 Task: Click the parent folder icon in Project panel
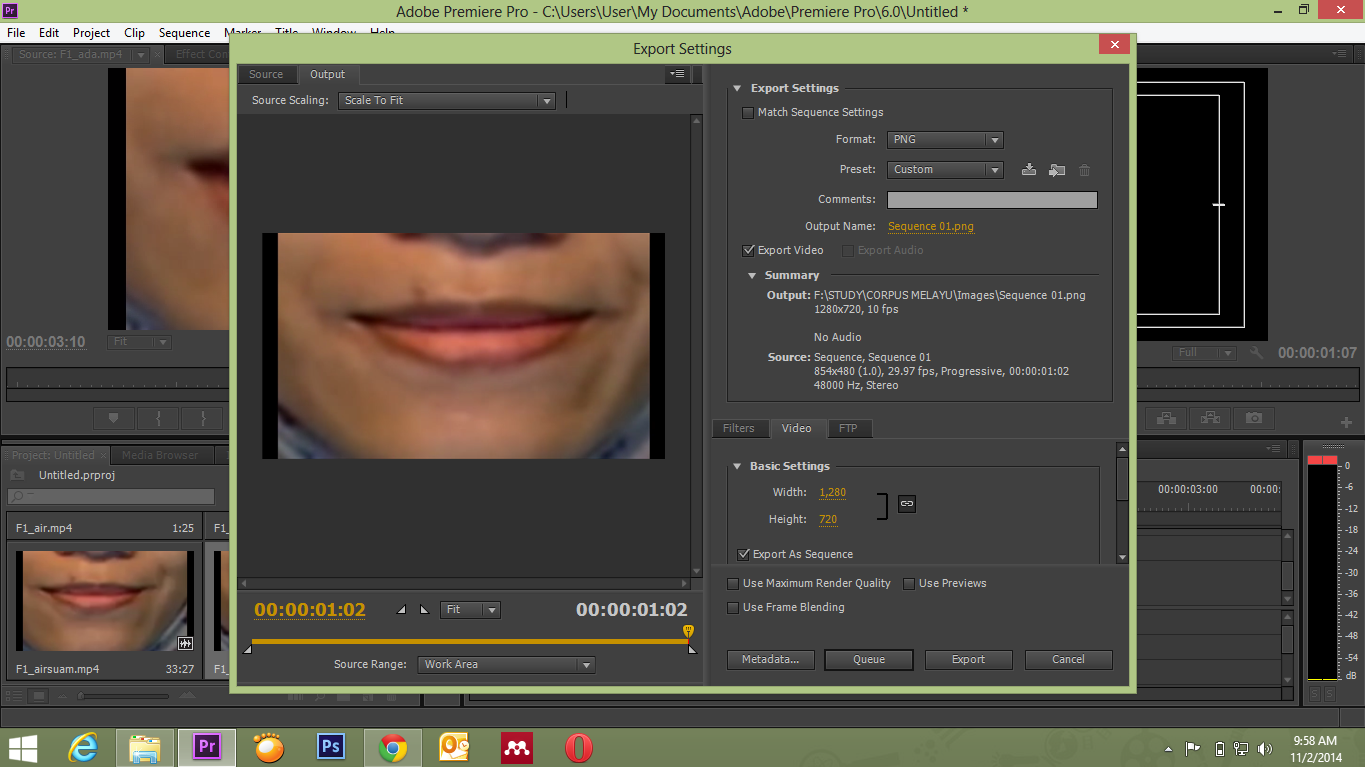click(x=17, y=475)
